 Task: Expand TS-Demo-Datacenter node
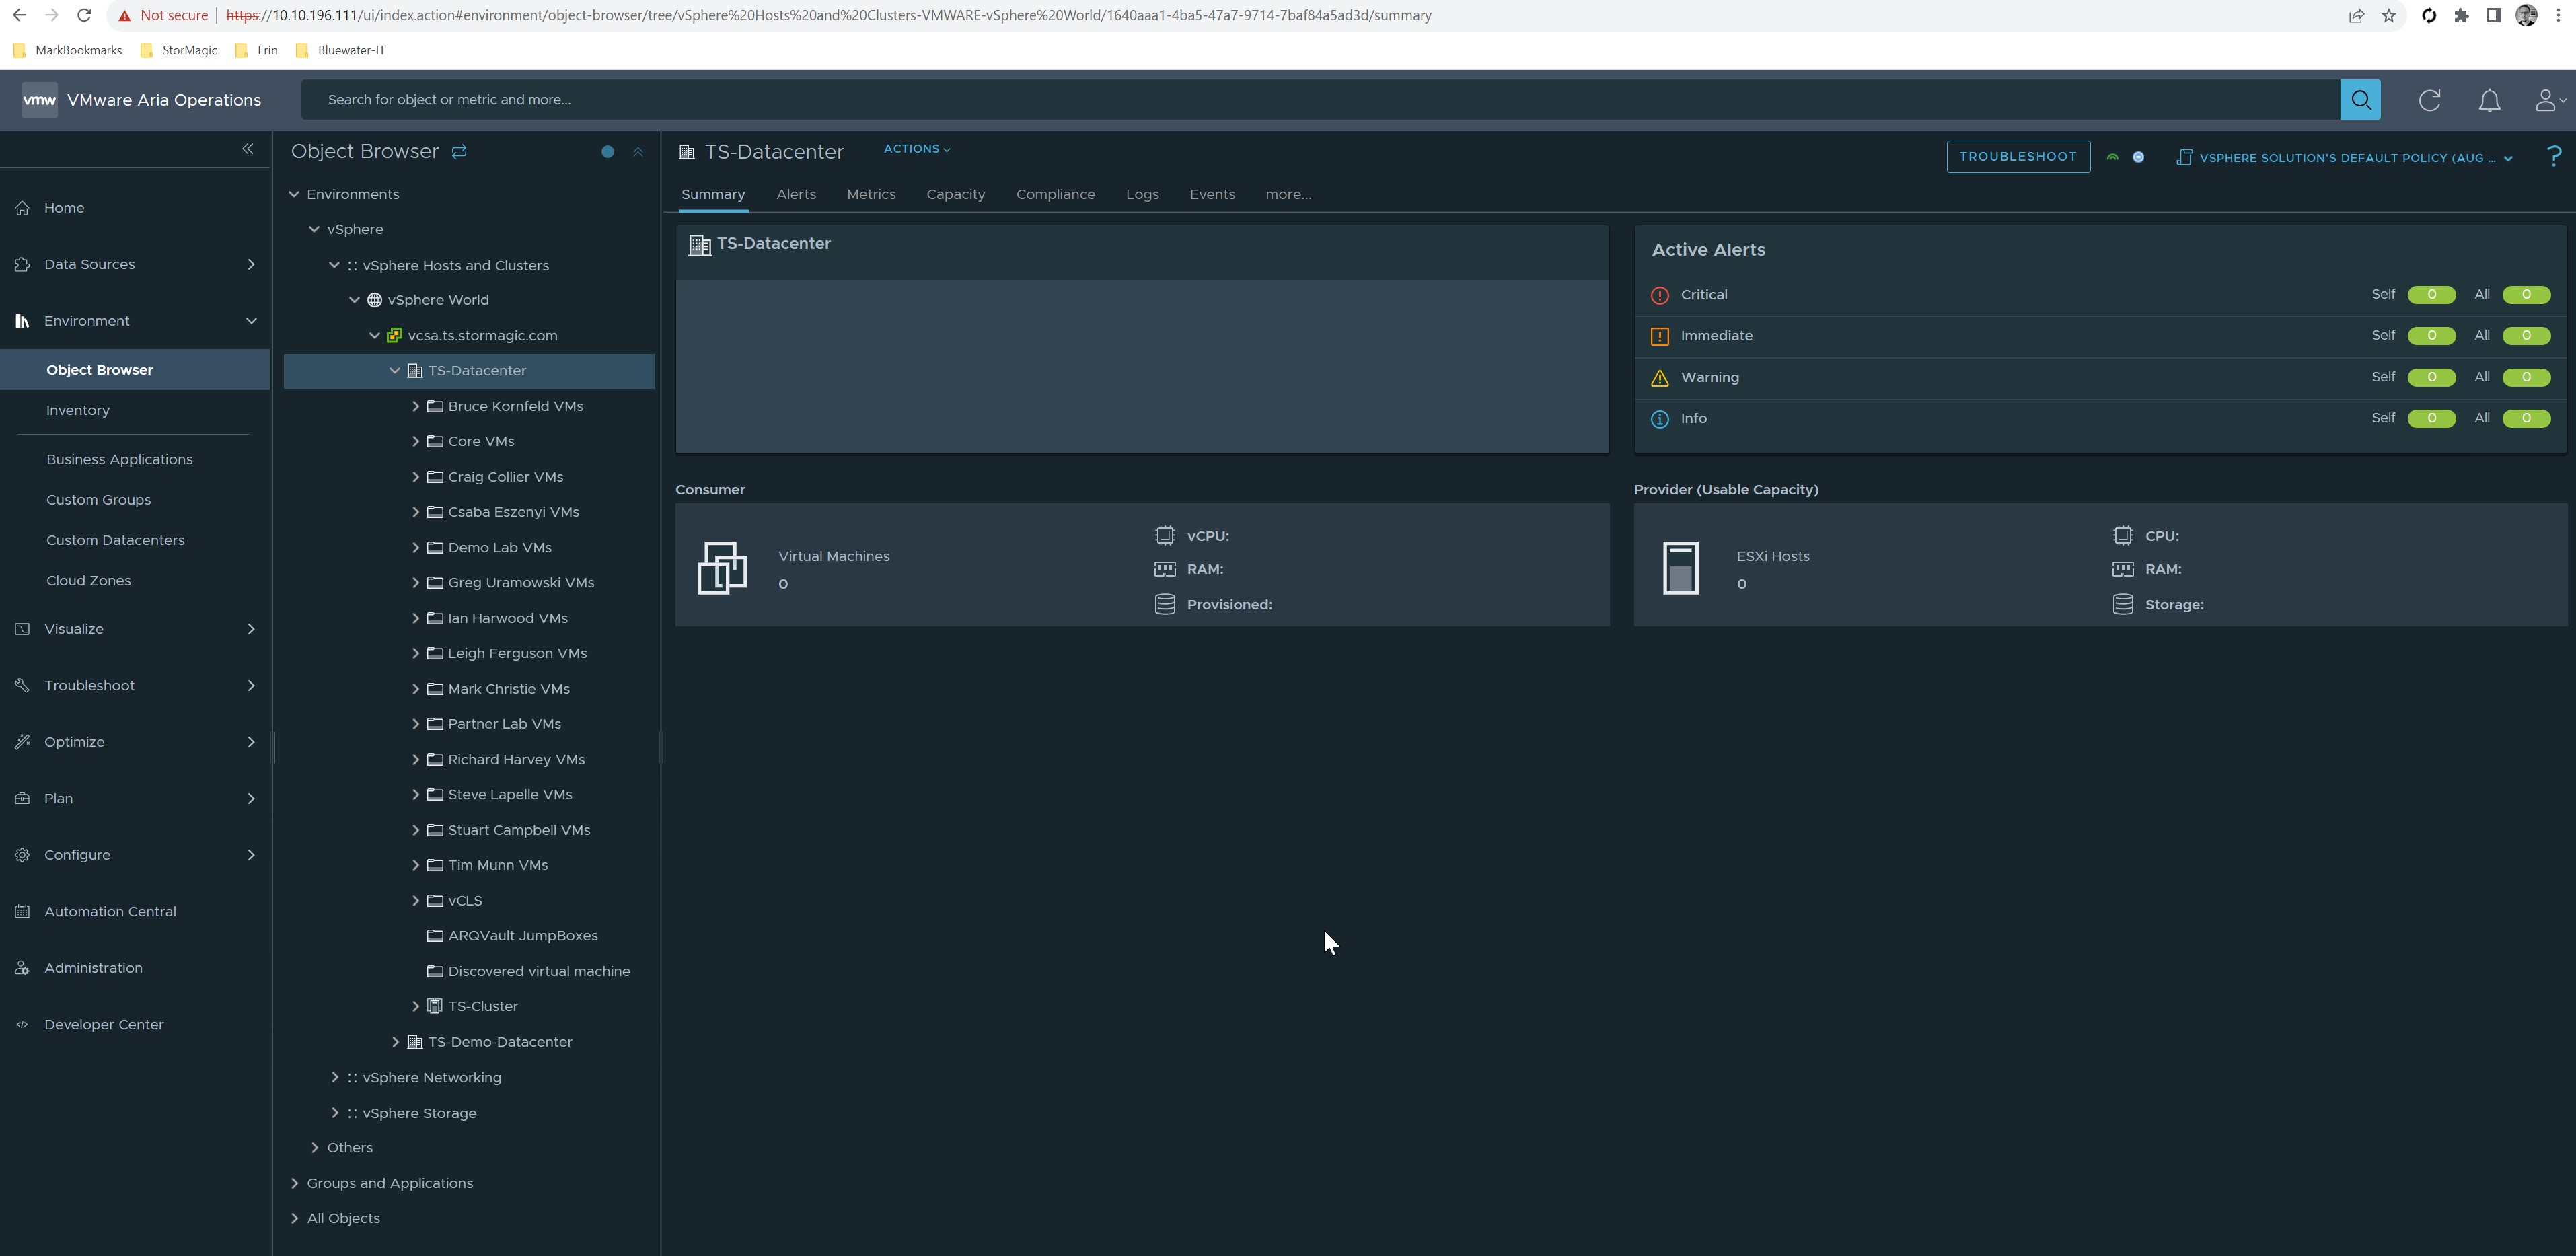click(395, 1042)
